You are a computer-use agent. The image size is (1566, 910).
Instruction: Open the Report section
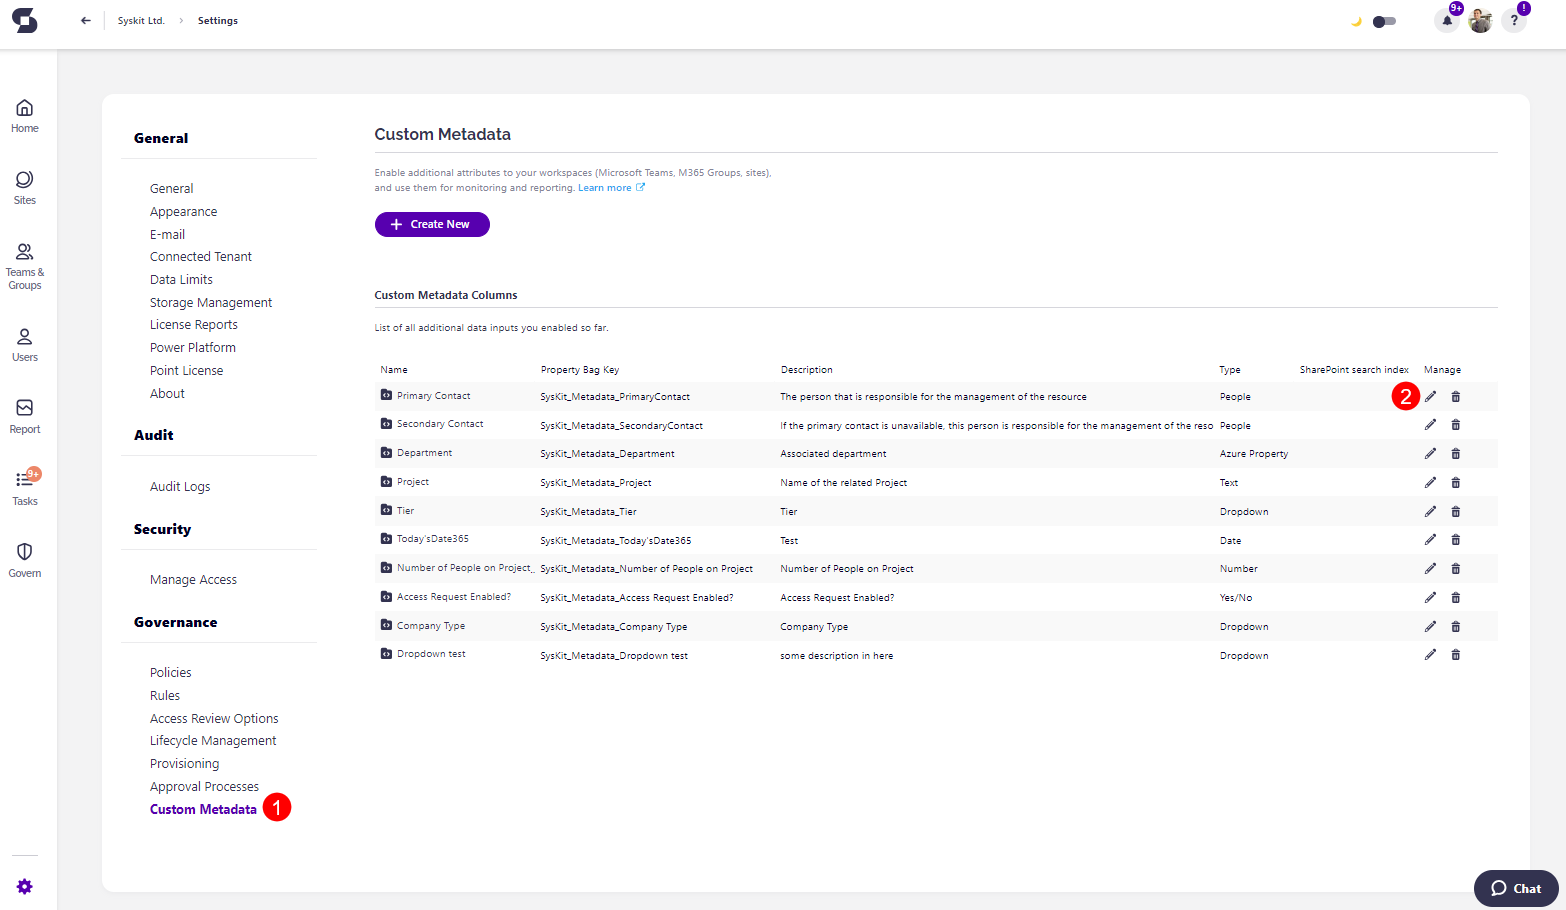(24, 414)
